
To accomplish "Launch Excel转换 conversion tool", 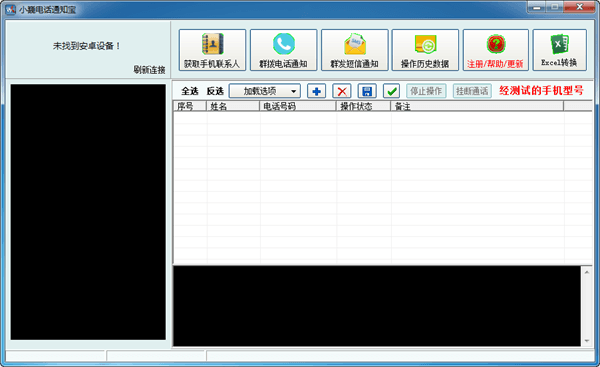I will (559, 50).
